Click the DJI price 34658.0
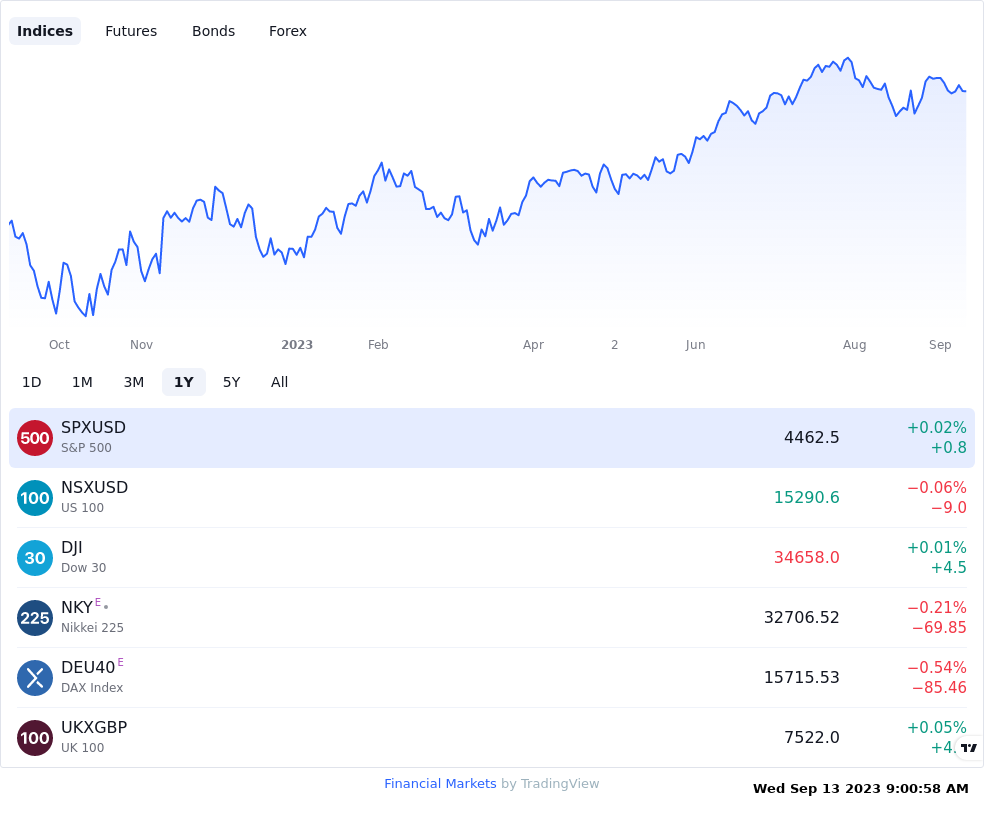This screenshot has height=820, width=984. tap(806, 557)
